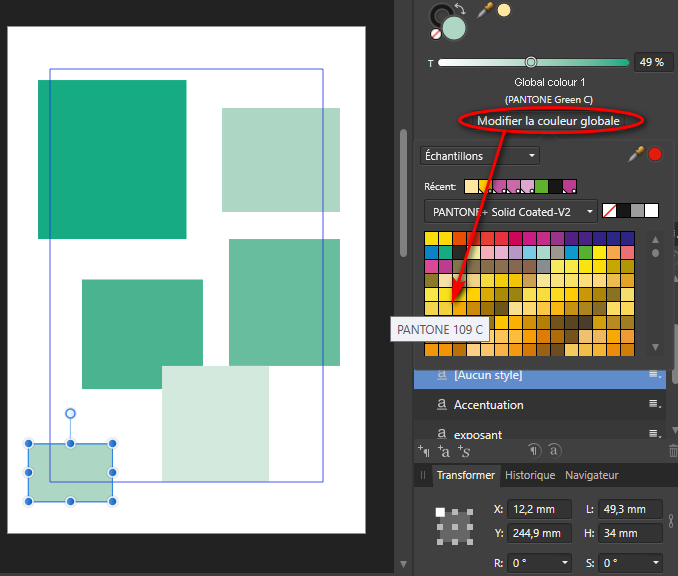Viewport: 678px width, 576px height.
Task: Create a new character style
Action: pyautogui.click(x=444, y=451)
